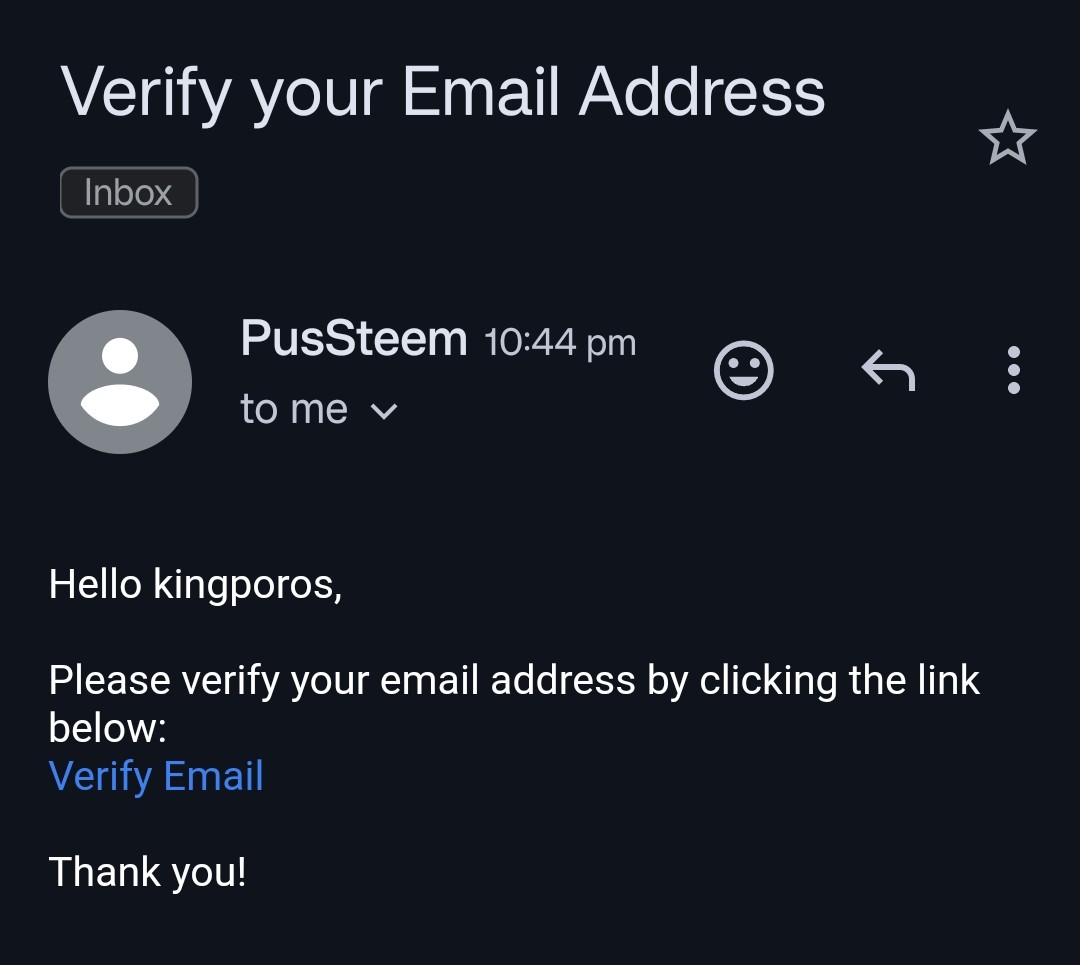
Task: Star this Verify your Email message
Action: (1007, 138)
